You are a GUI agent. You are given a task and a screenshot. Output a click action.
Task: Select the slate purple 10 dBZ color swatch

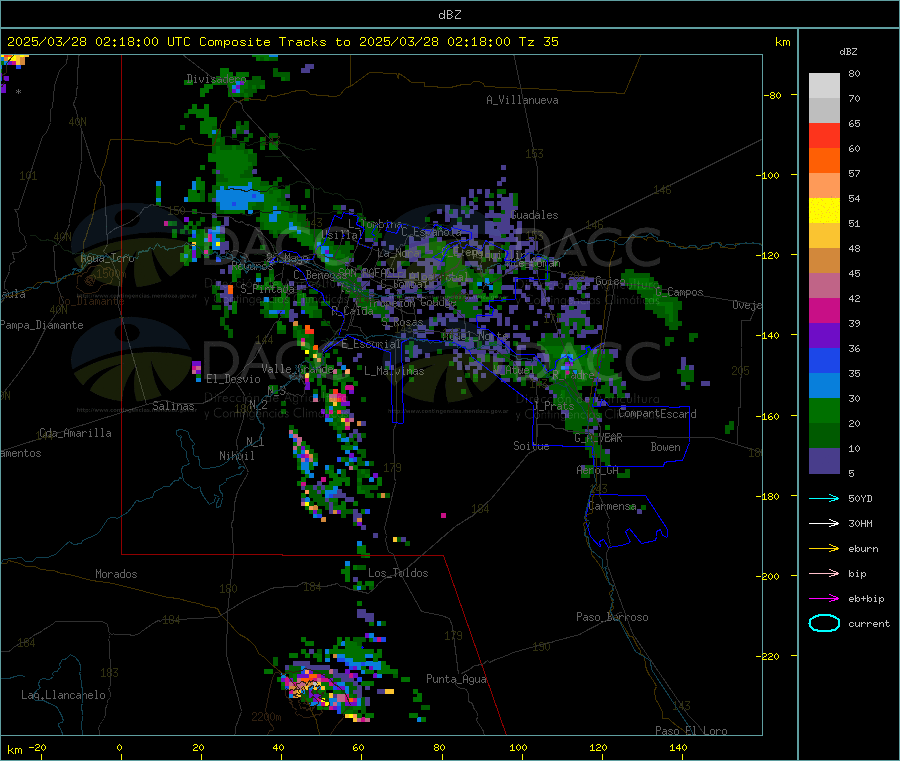[824, 460]
